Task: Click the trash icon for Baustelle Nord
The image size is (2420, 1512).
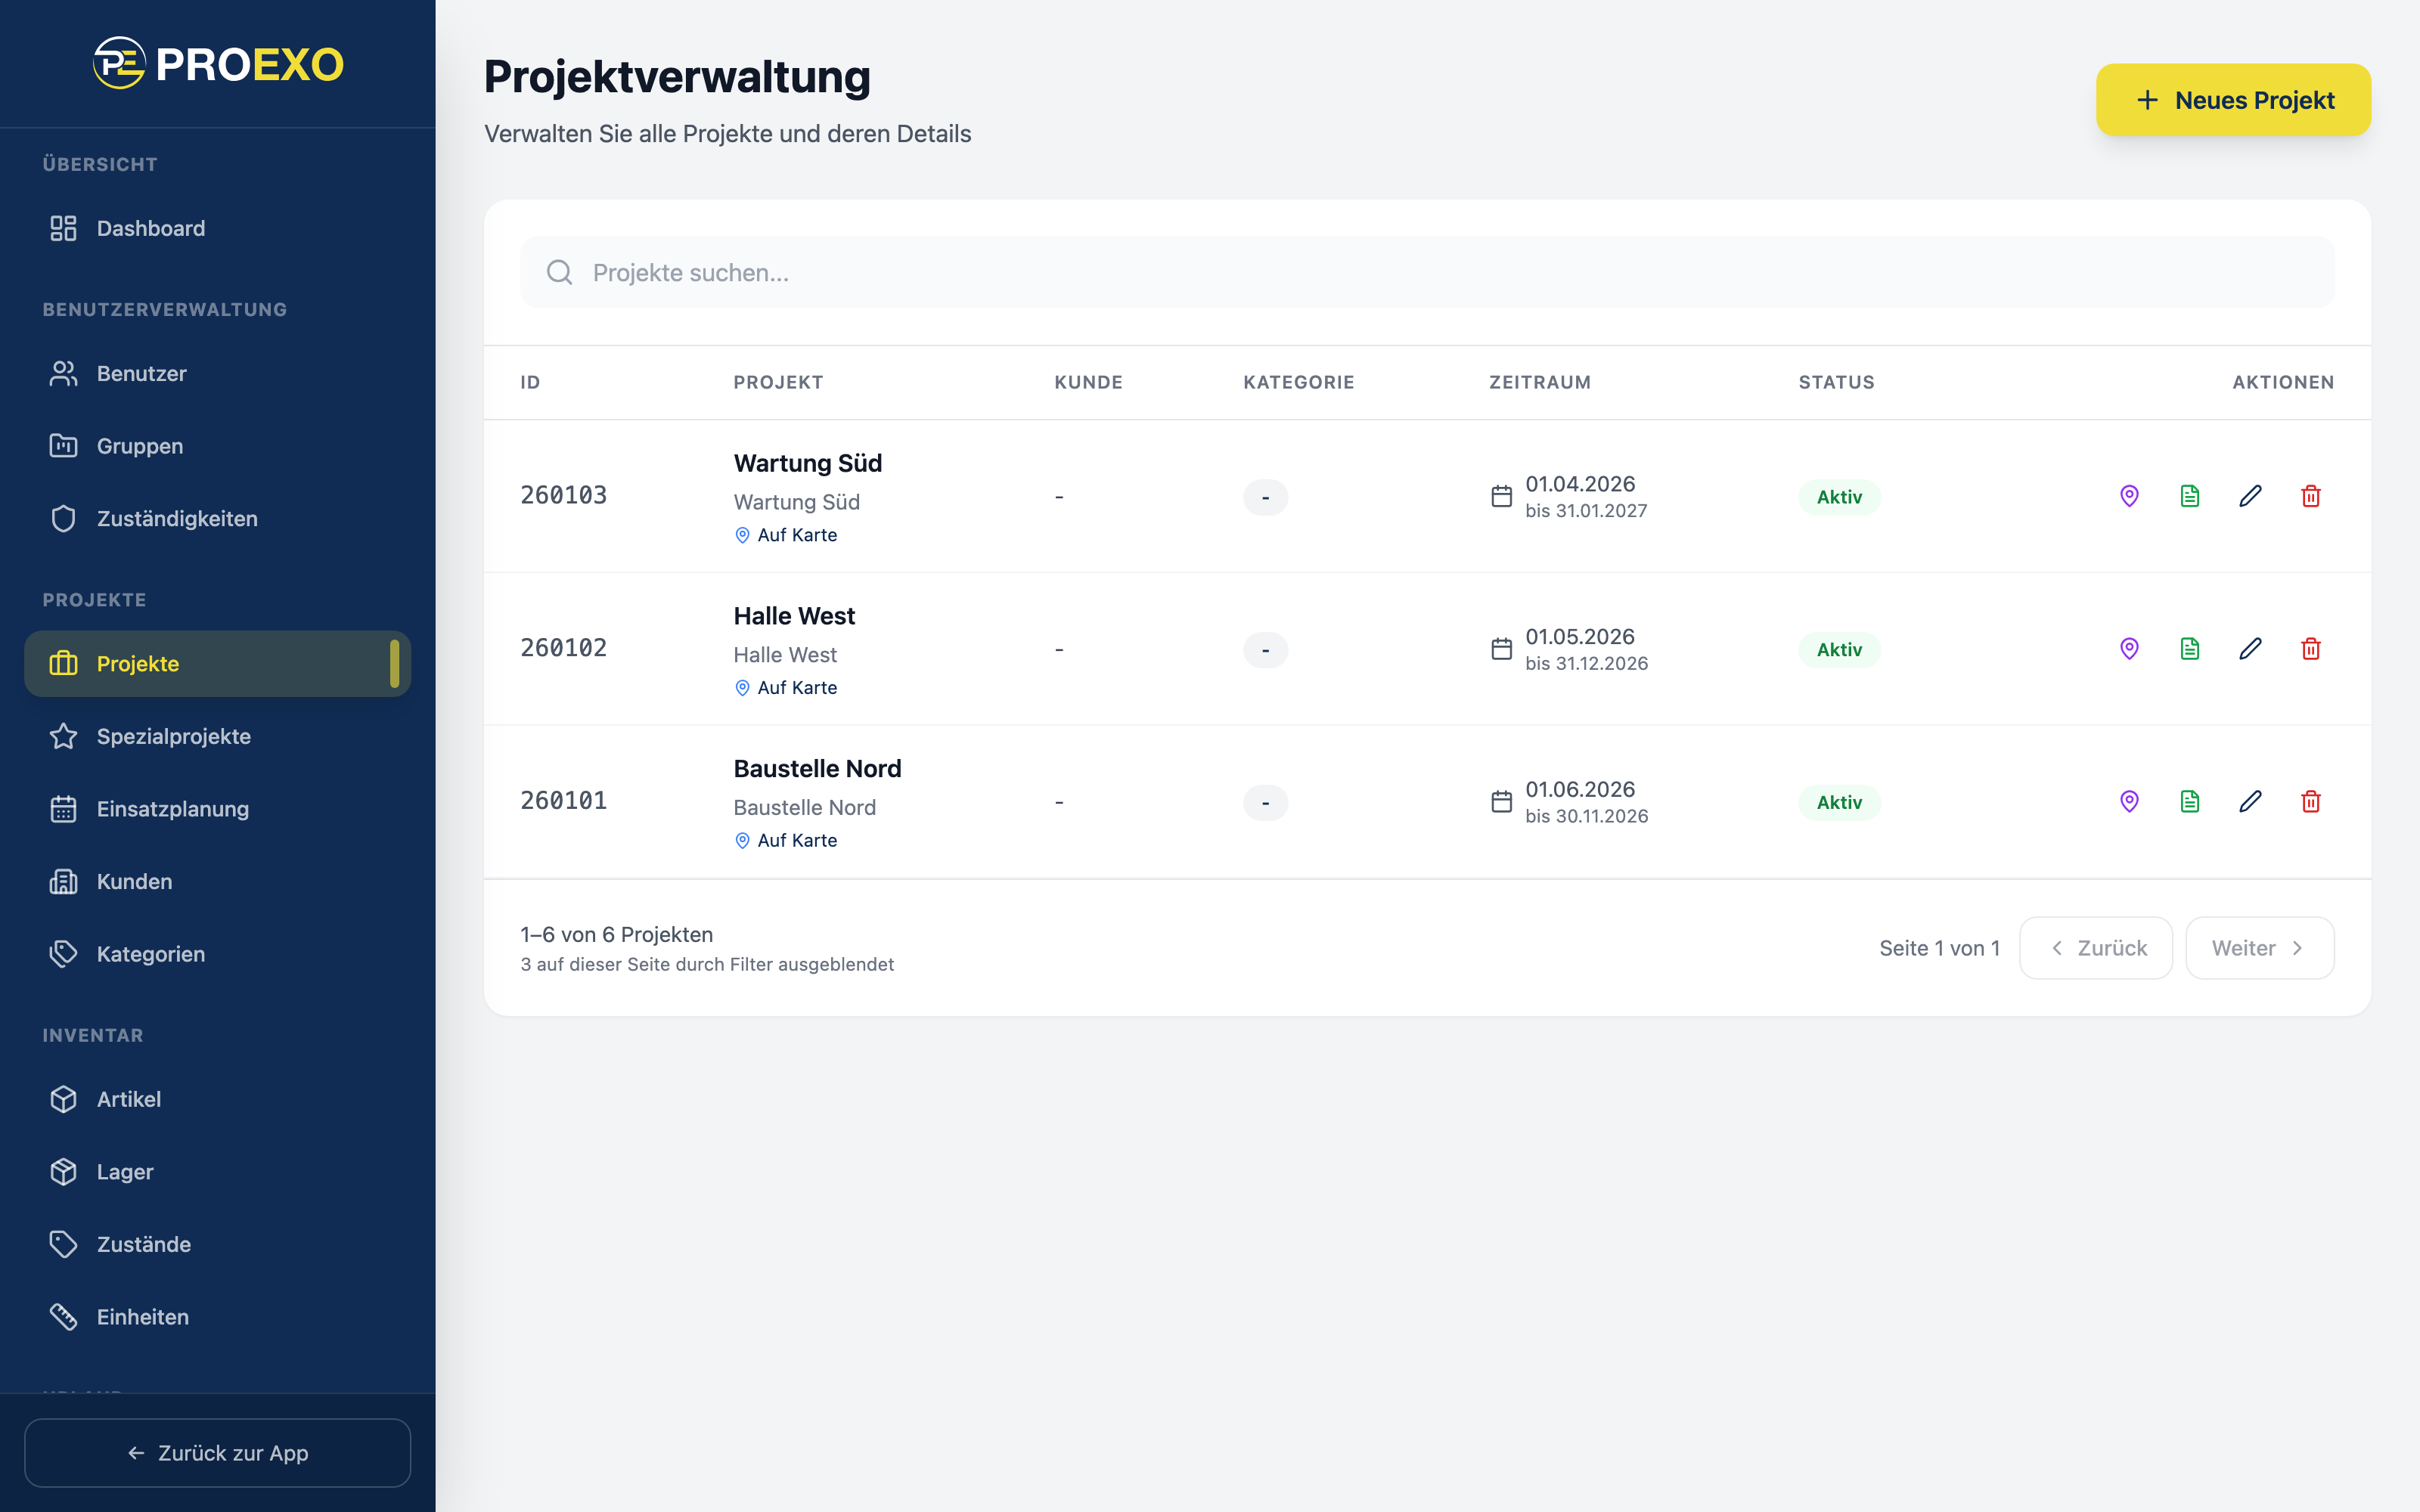Action: coord(2310,802)
